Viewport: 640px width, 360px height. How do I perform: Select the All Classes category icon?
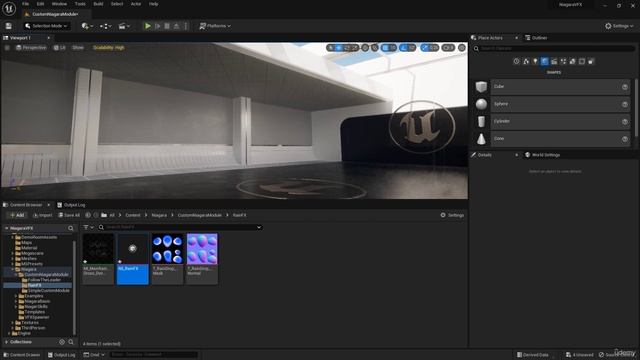pos(591,61)
